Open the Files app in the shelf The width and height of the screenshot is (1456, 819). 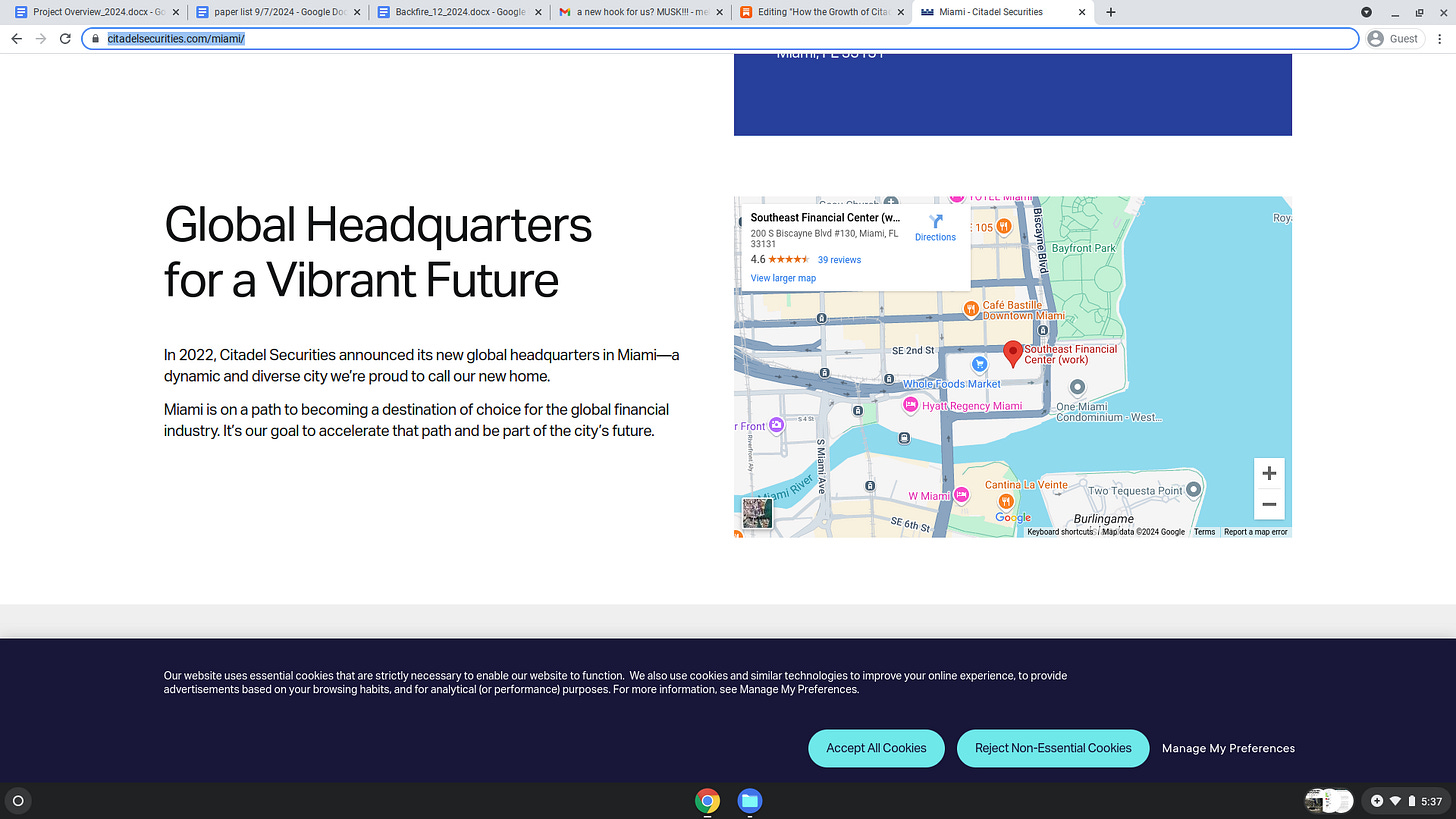click(x=750, y=800)
